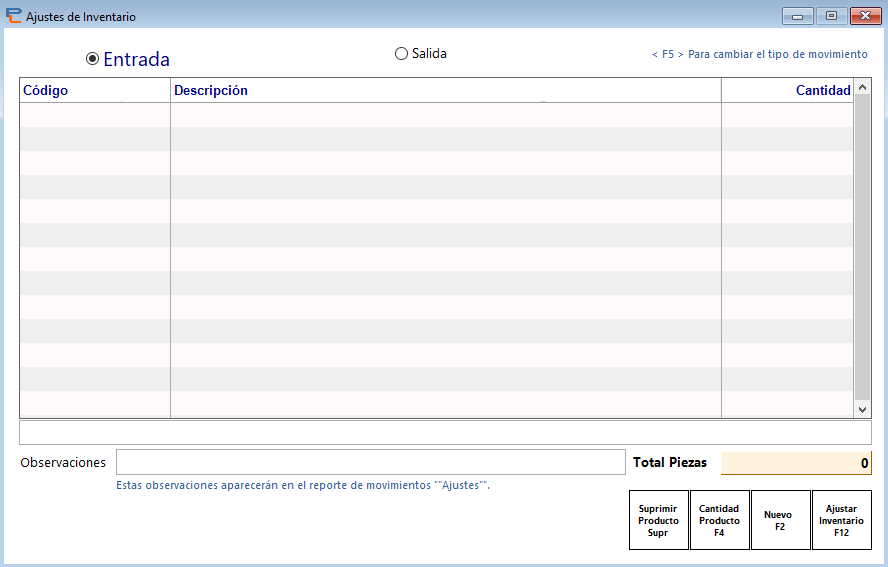Click the Descripción column header
888x567 pixels.
(x=446, y=90)
